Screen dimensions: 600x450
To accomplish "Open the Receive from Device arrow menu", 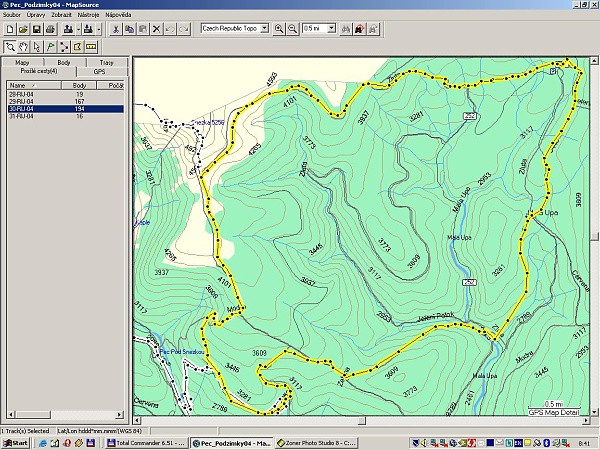I will click(x=99, y=29).
